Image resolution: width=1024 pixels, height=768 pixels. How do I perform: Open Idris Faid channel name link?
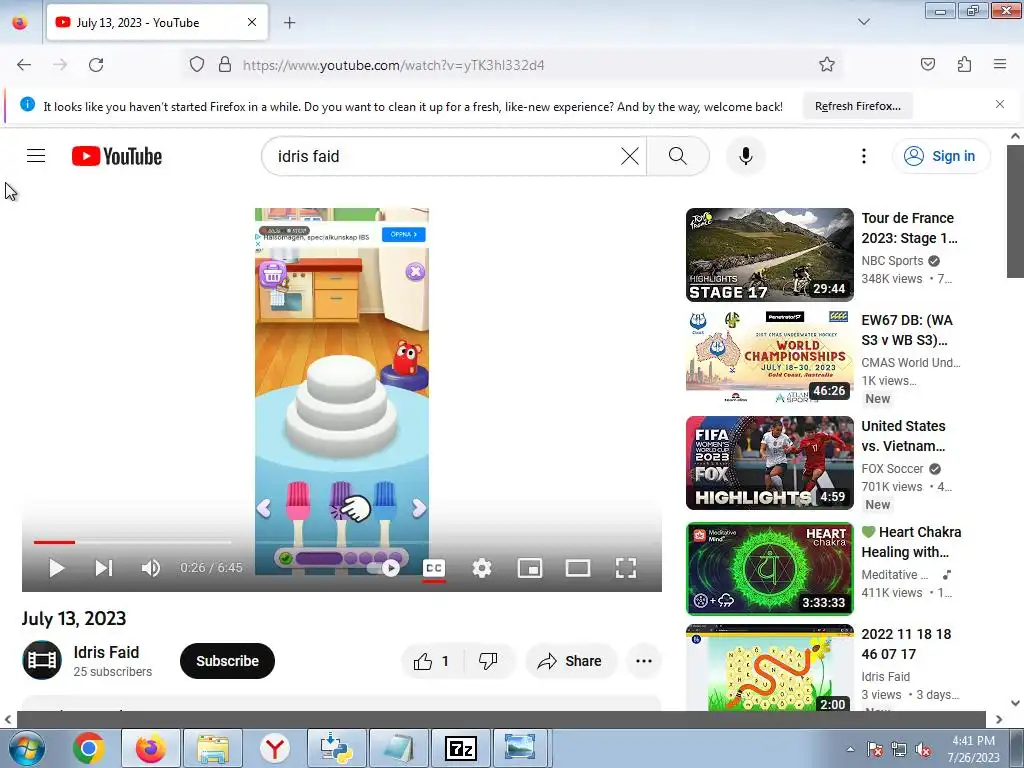(106, 652)
